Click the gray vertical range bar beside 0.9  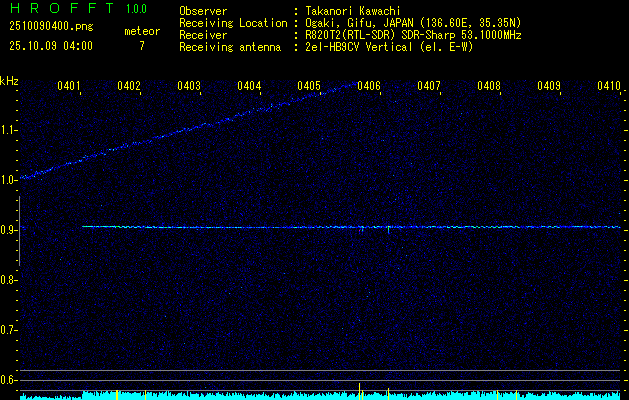(20, 231)
